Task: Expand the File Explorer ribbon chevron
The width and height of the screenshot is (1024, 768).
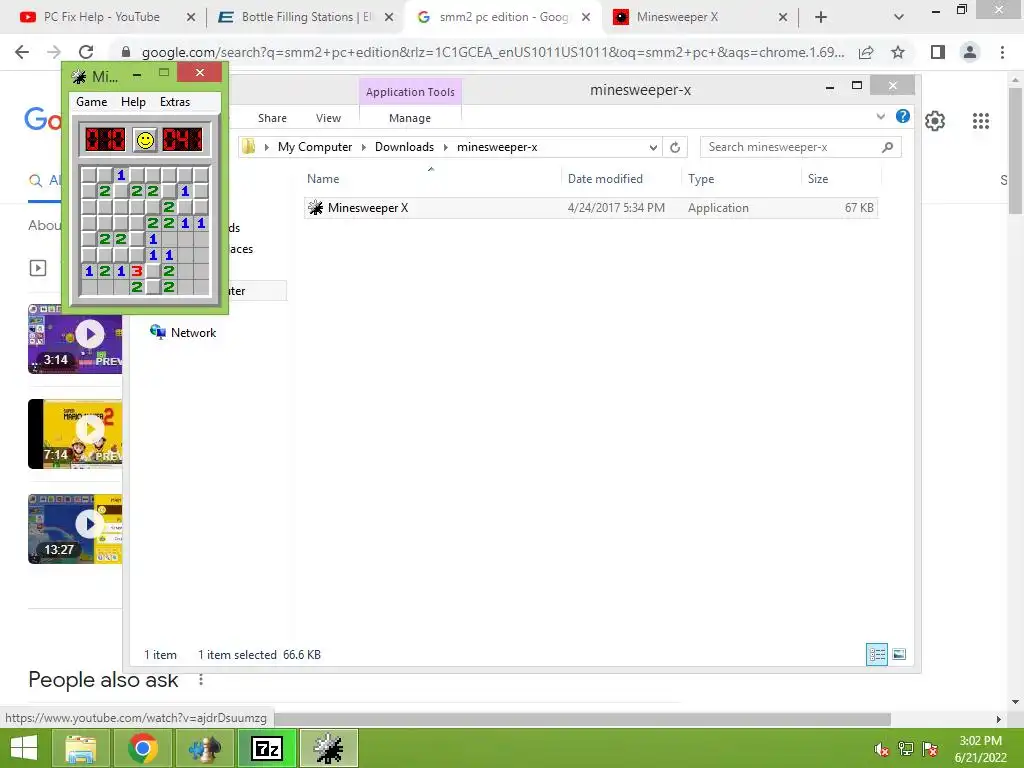Action: click(880, 116)
